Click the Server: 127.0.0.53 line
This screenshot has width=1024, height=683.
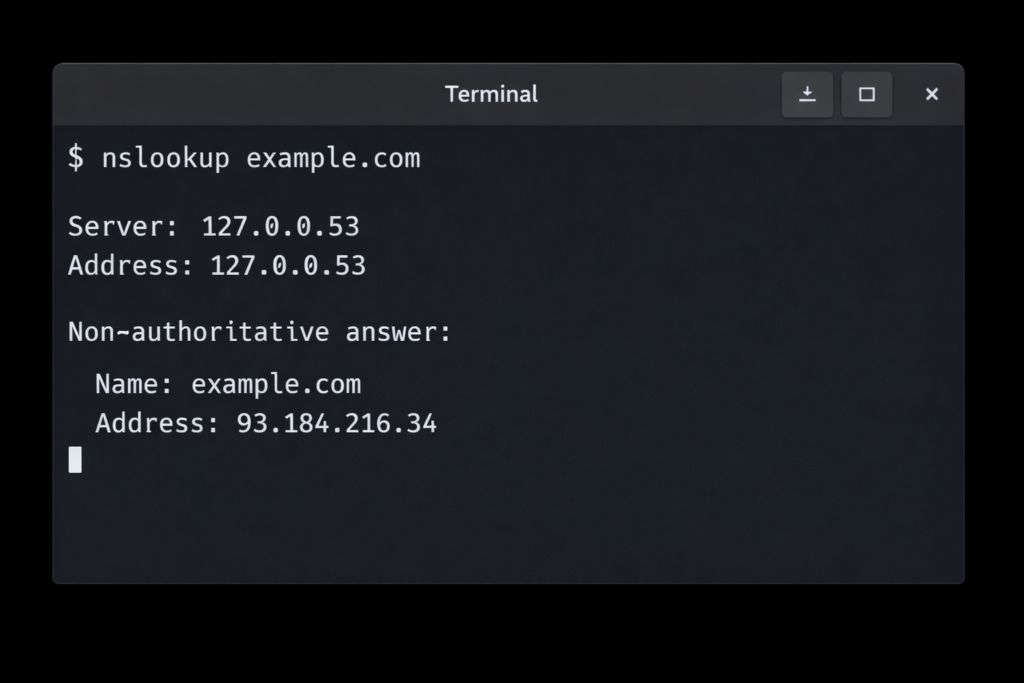pos(213,226)
